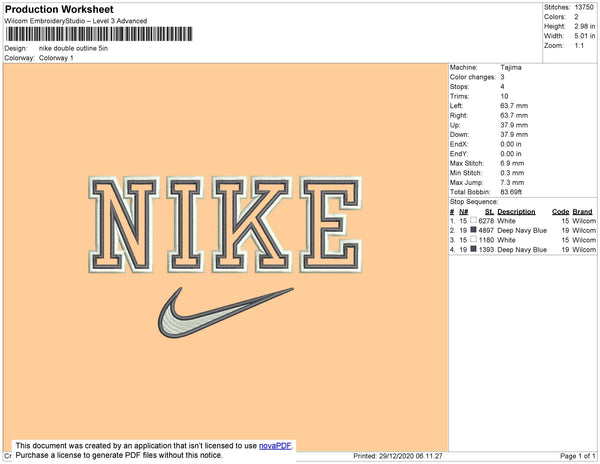Select the 'Stop Sequence:' heading
Image resolution: width=600 pixels, height=464 pixels.
pos(474,202)
